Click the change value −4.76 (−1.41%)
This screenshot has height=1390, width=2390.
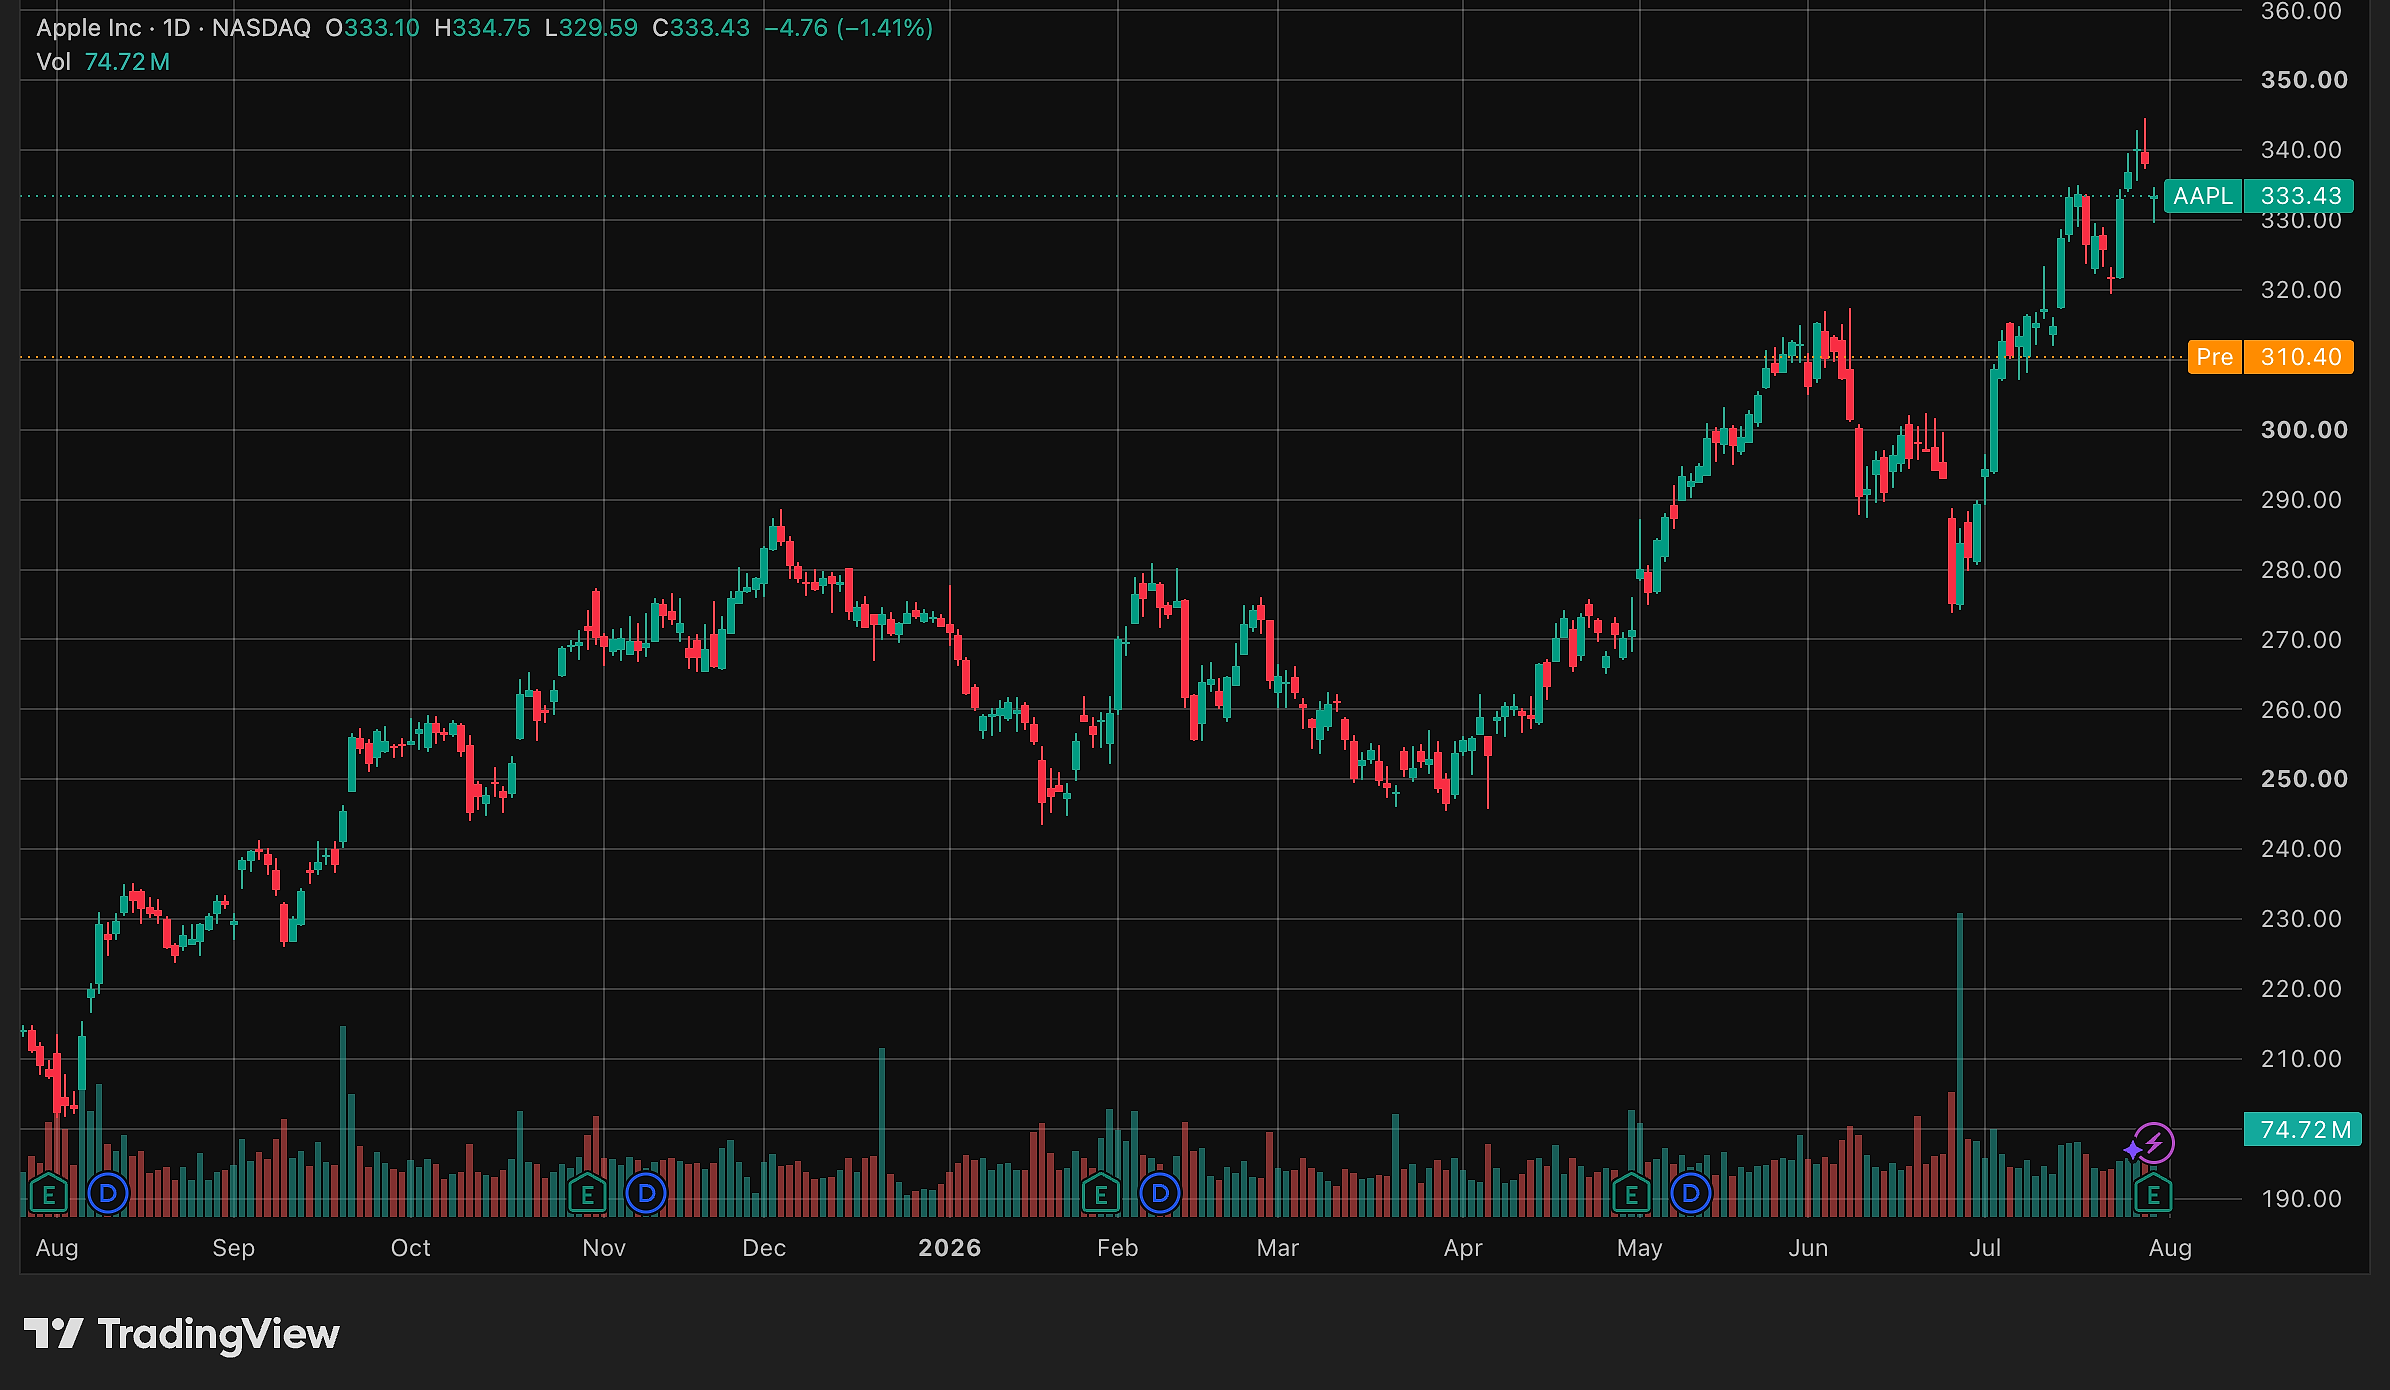click(848, 28)
